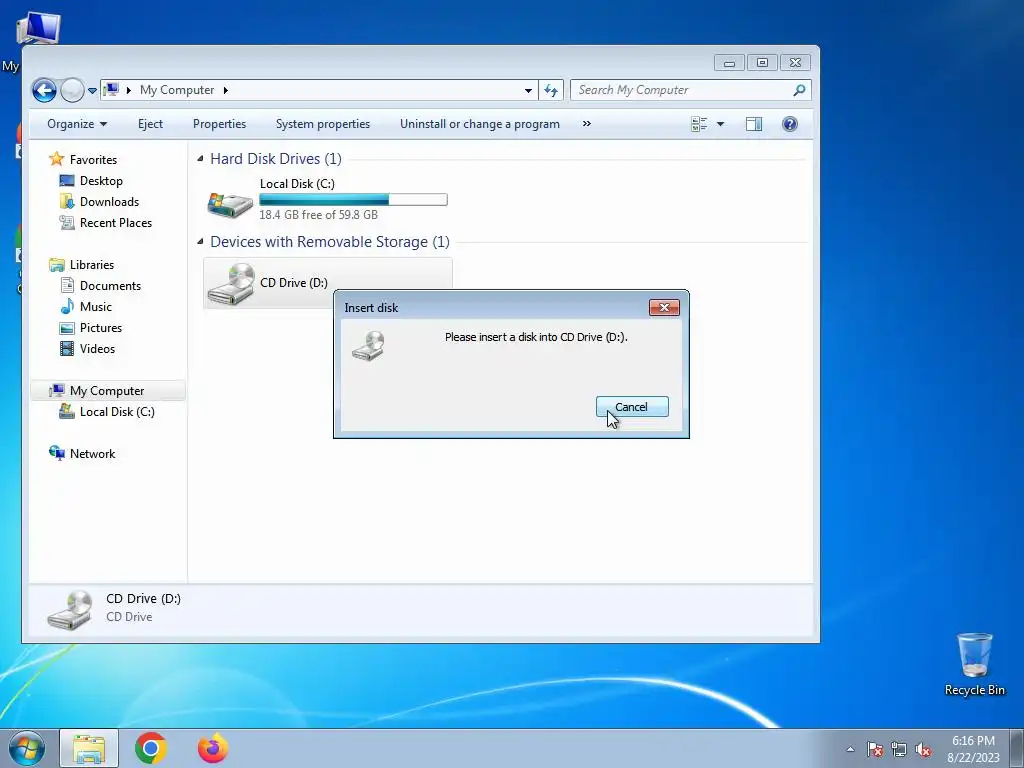Open the network tray icon
Viewport: 1024px width, 768px height.
pyautogui.click(x=899, y=749)
